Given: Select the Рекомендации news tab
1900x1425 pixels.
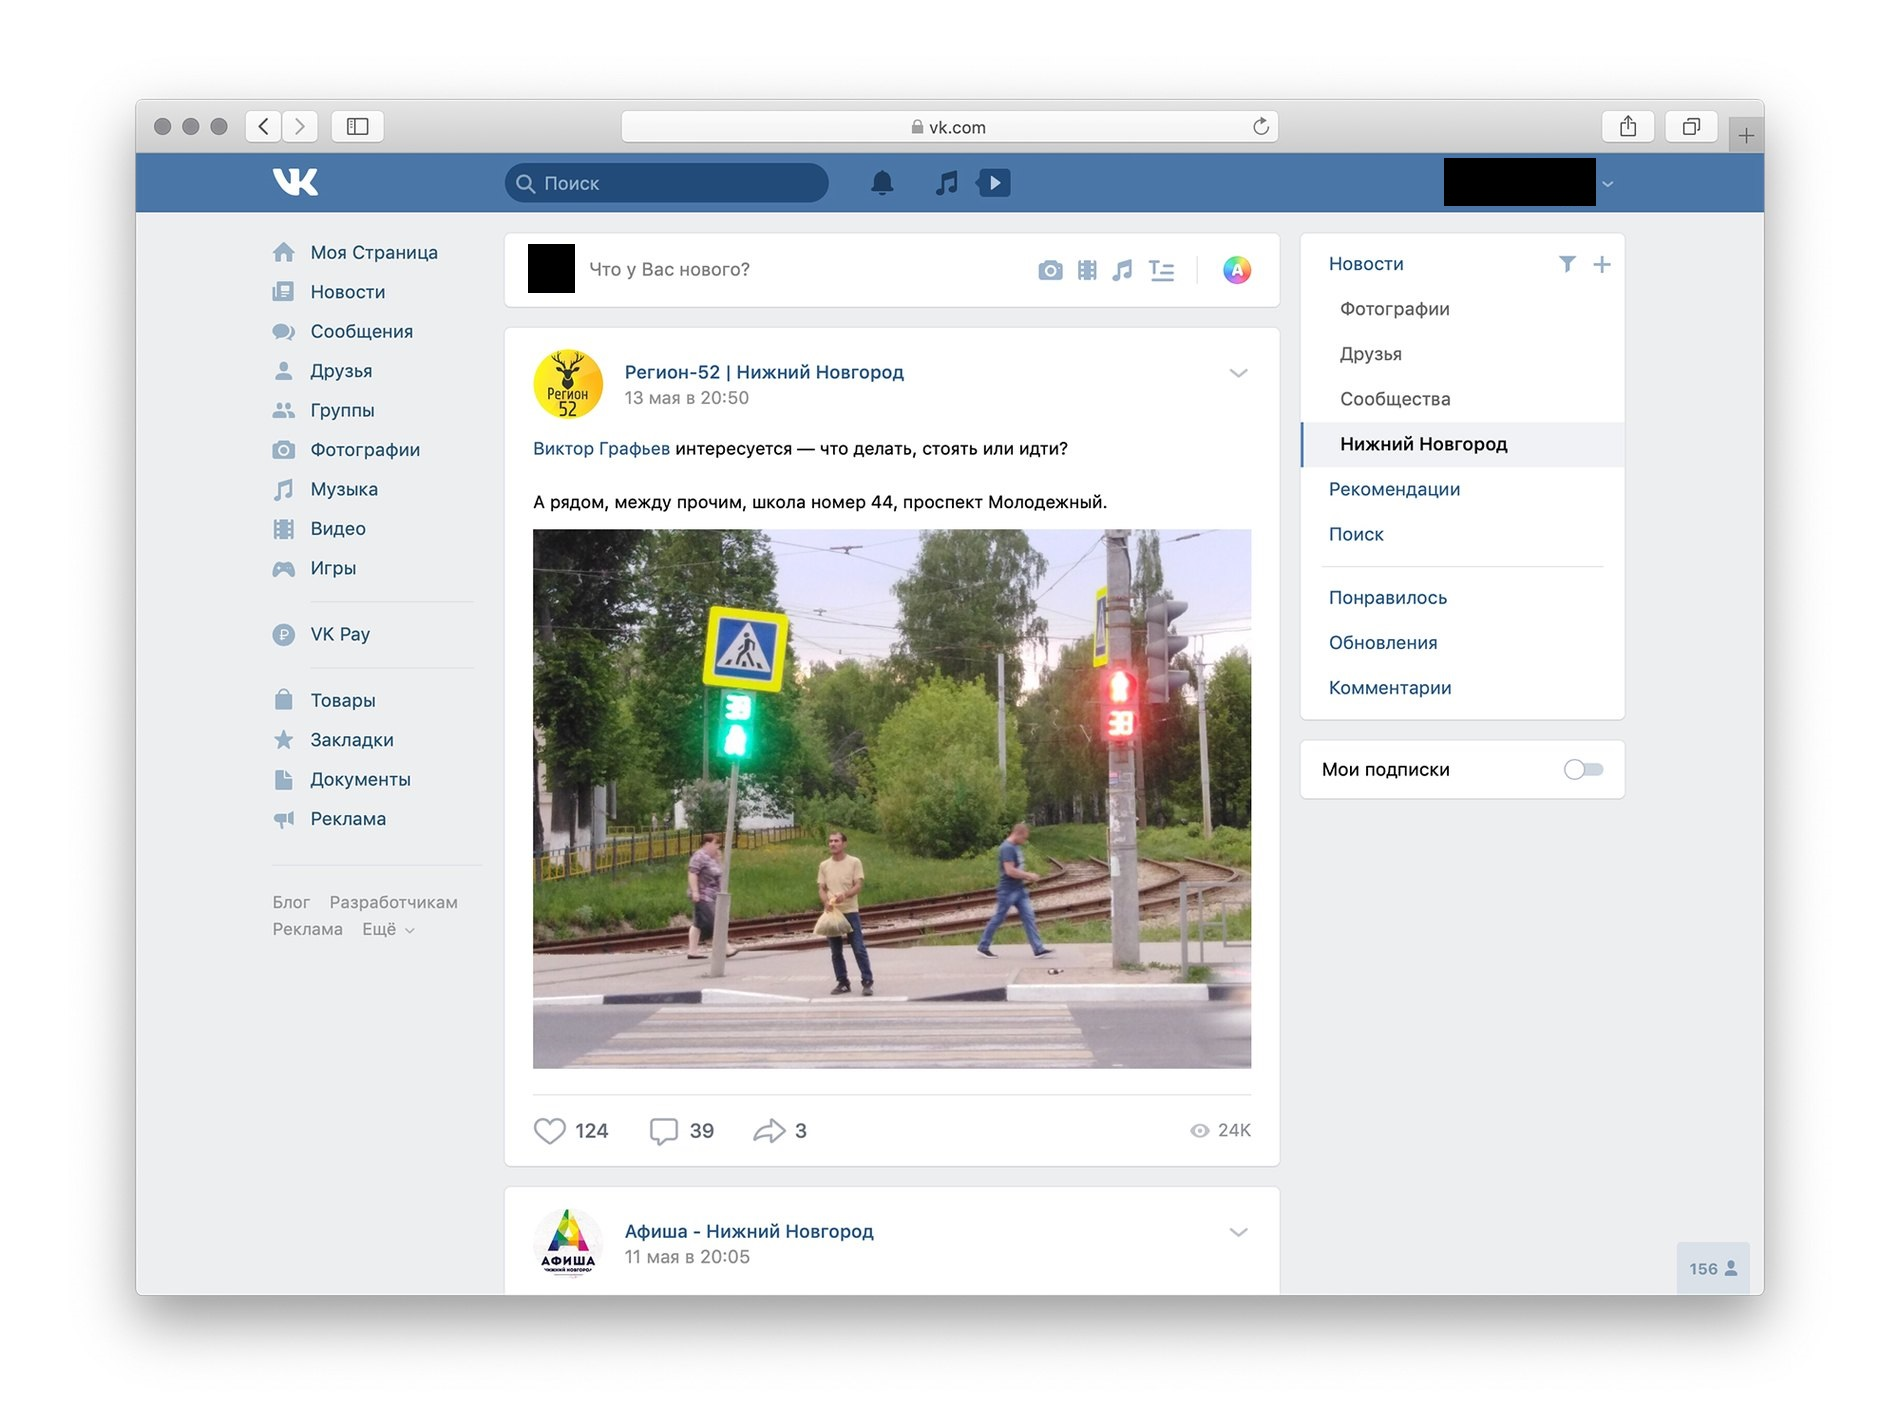Looking at the screenshot, I should [1394, 489].
